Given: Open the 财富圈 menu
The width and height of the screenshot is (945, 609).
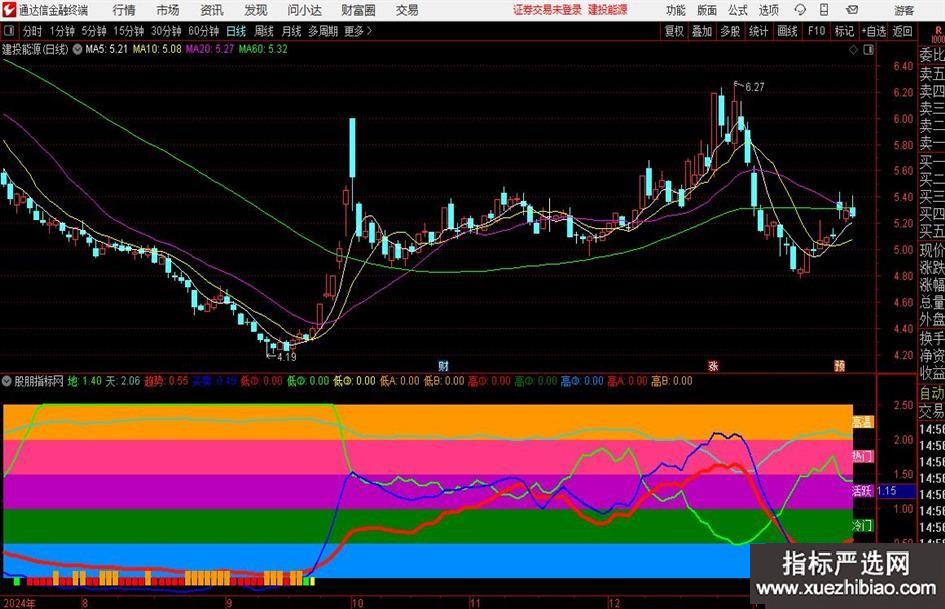Looking at the screenshot, I should [x=358, y=10].
